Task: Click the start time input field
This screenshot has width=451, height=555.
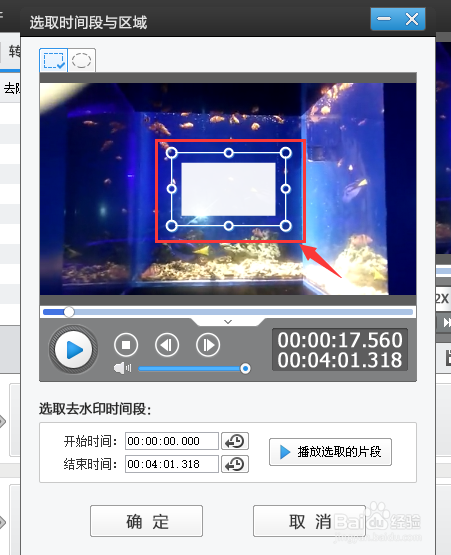Action: click(172, 441)
